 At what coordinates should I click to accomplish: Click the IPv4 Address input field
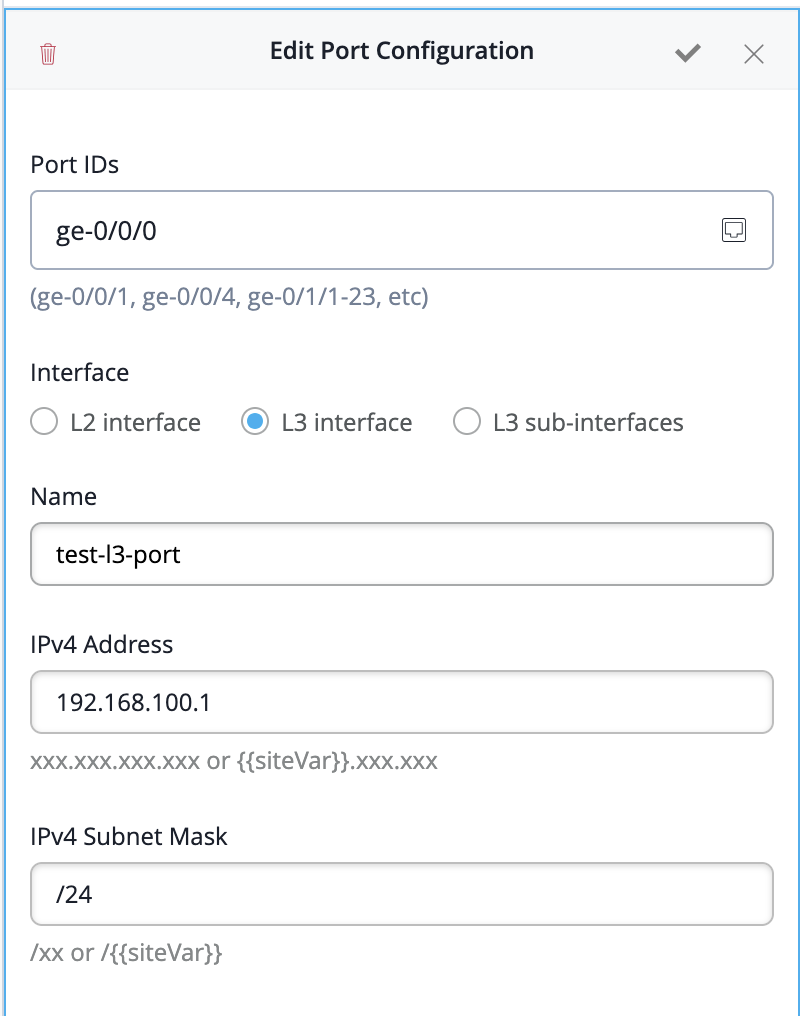point(400,702)
